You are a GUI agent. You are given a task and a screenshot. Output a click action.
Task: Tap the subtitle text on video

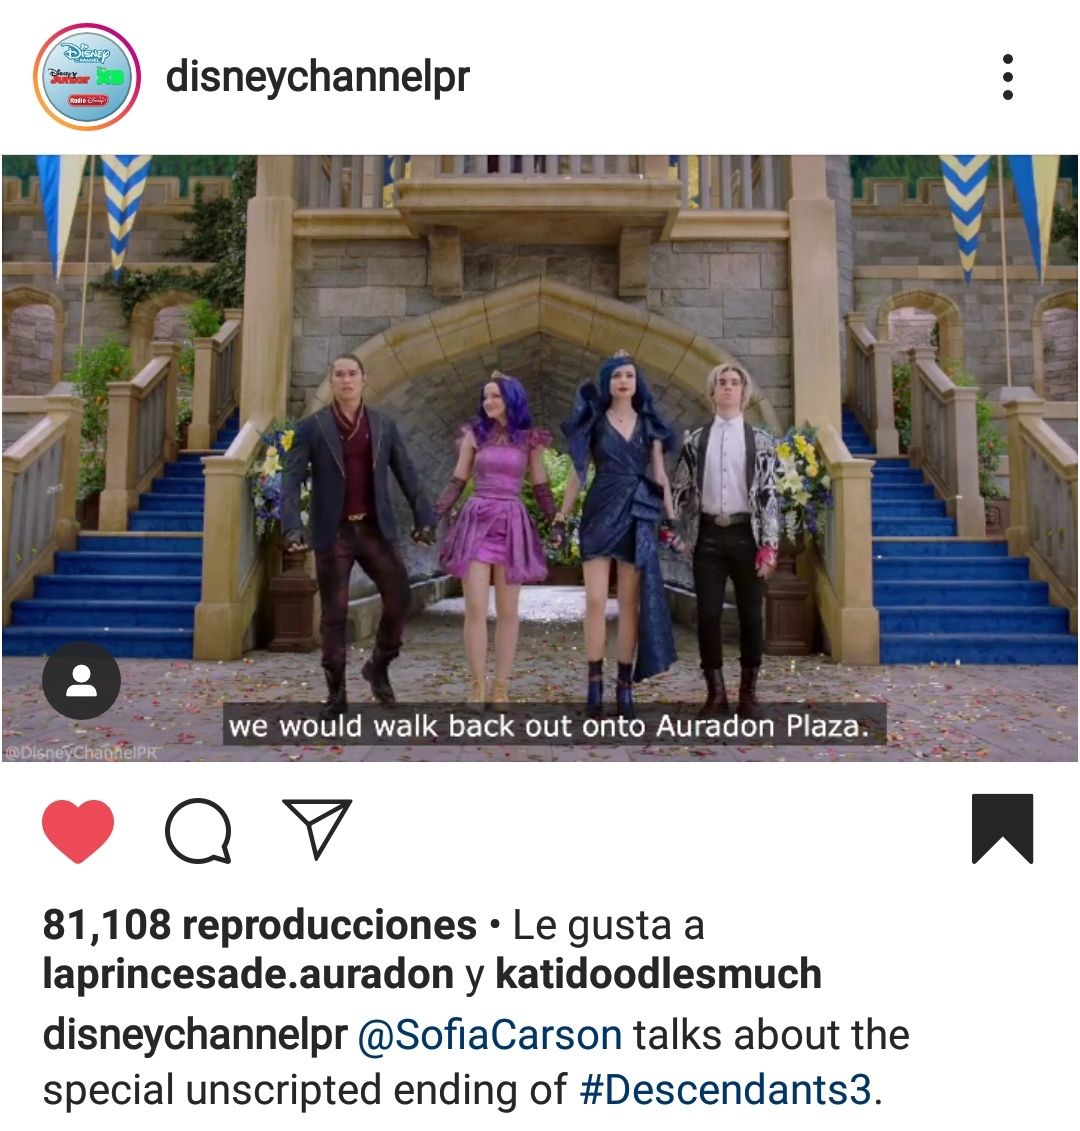pos(548,726)
